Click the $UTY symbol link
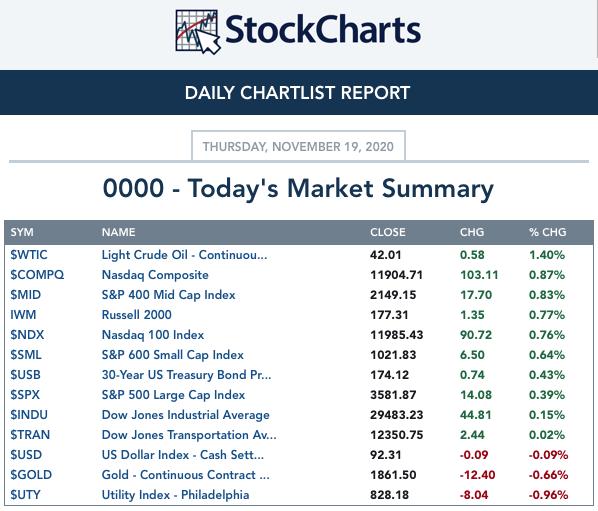Viewport: 598px width, 511px height. click(25, 495)
